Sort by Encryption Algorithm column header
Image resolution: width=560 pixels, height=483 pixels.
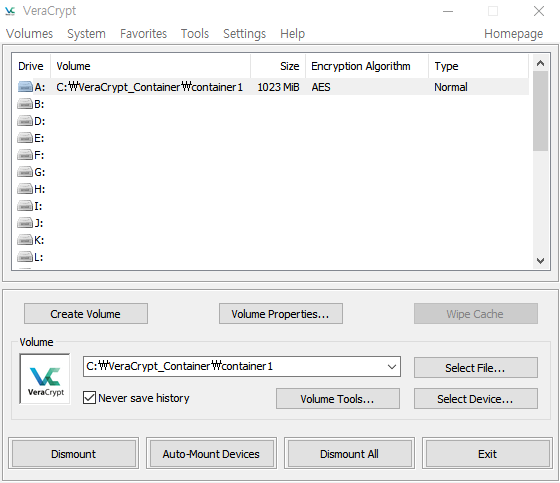click(x=367, y=66)
